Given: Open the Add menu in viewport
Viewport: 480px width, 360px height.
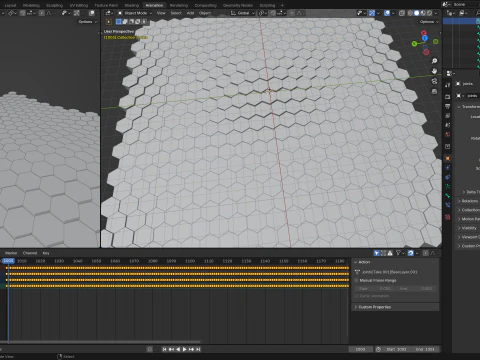Looking at the screenshot, I should [190, 13].
